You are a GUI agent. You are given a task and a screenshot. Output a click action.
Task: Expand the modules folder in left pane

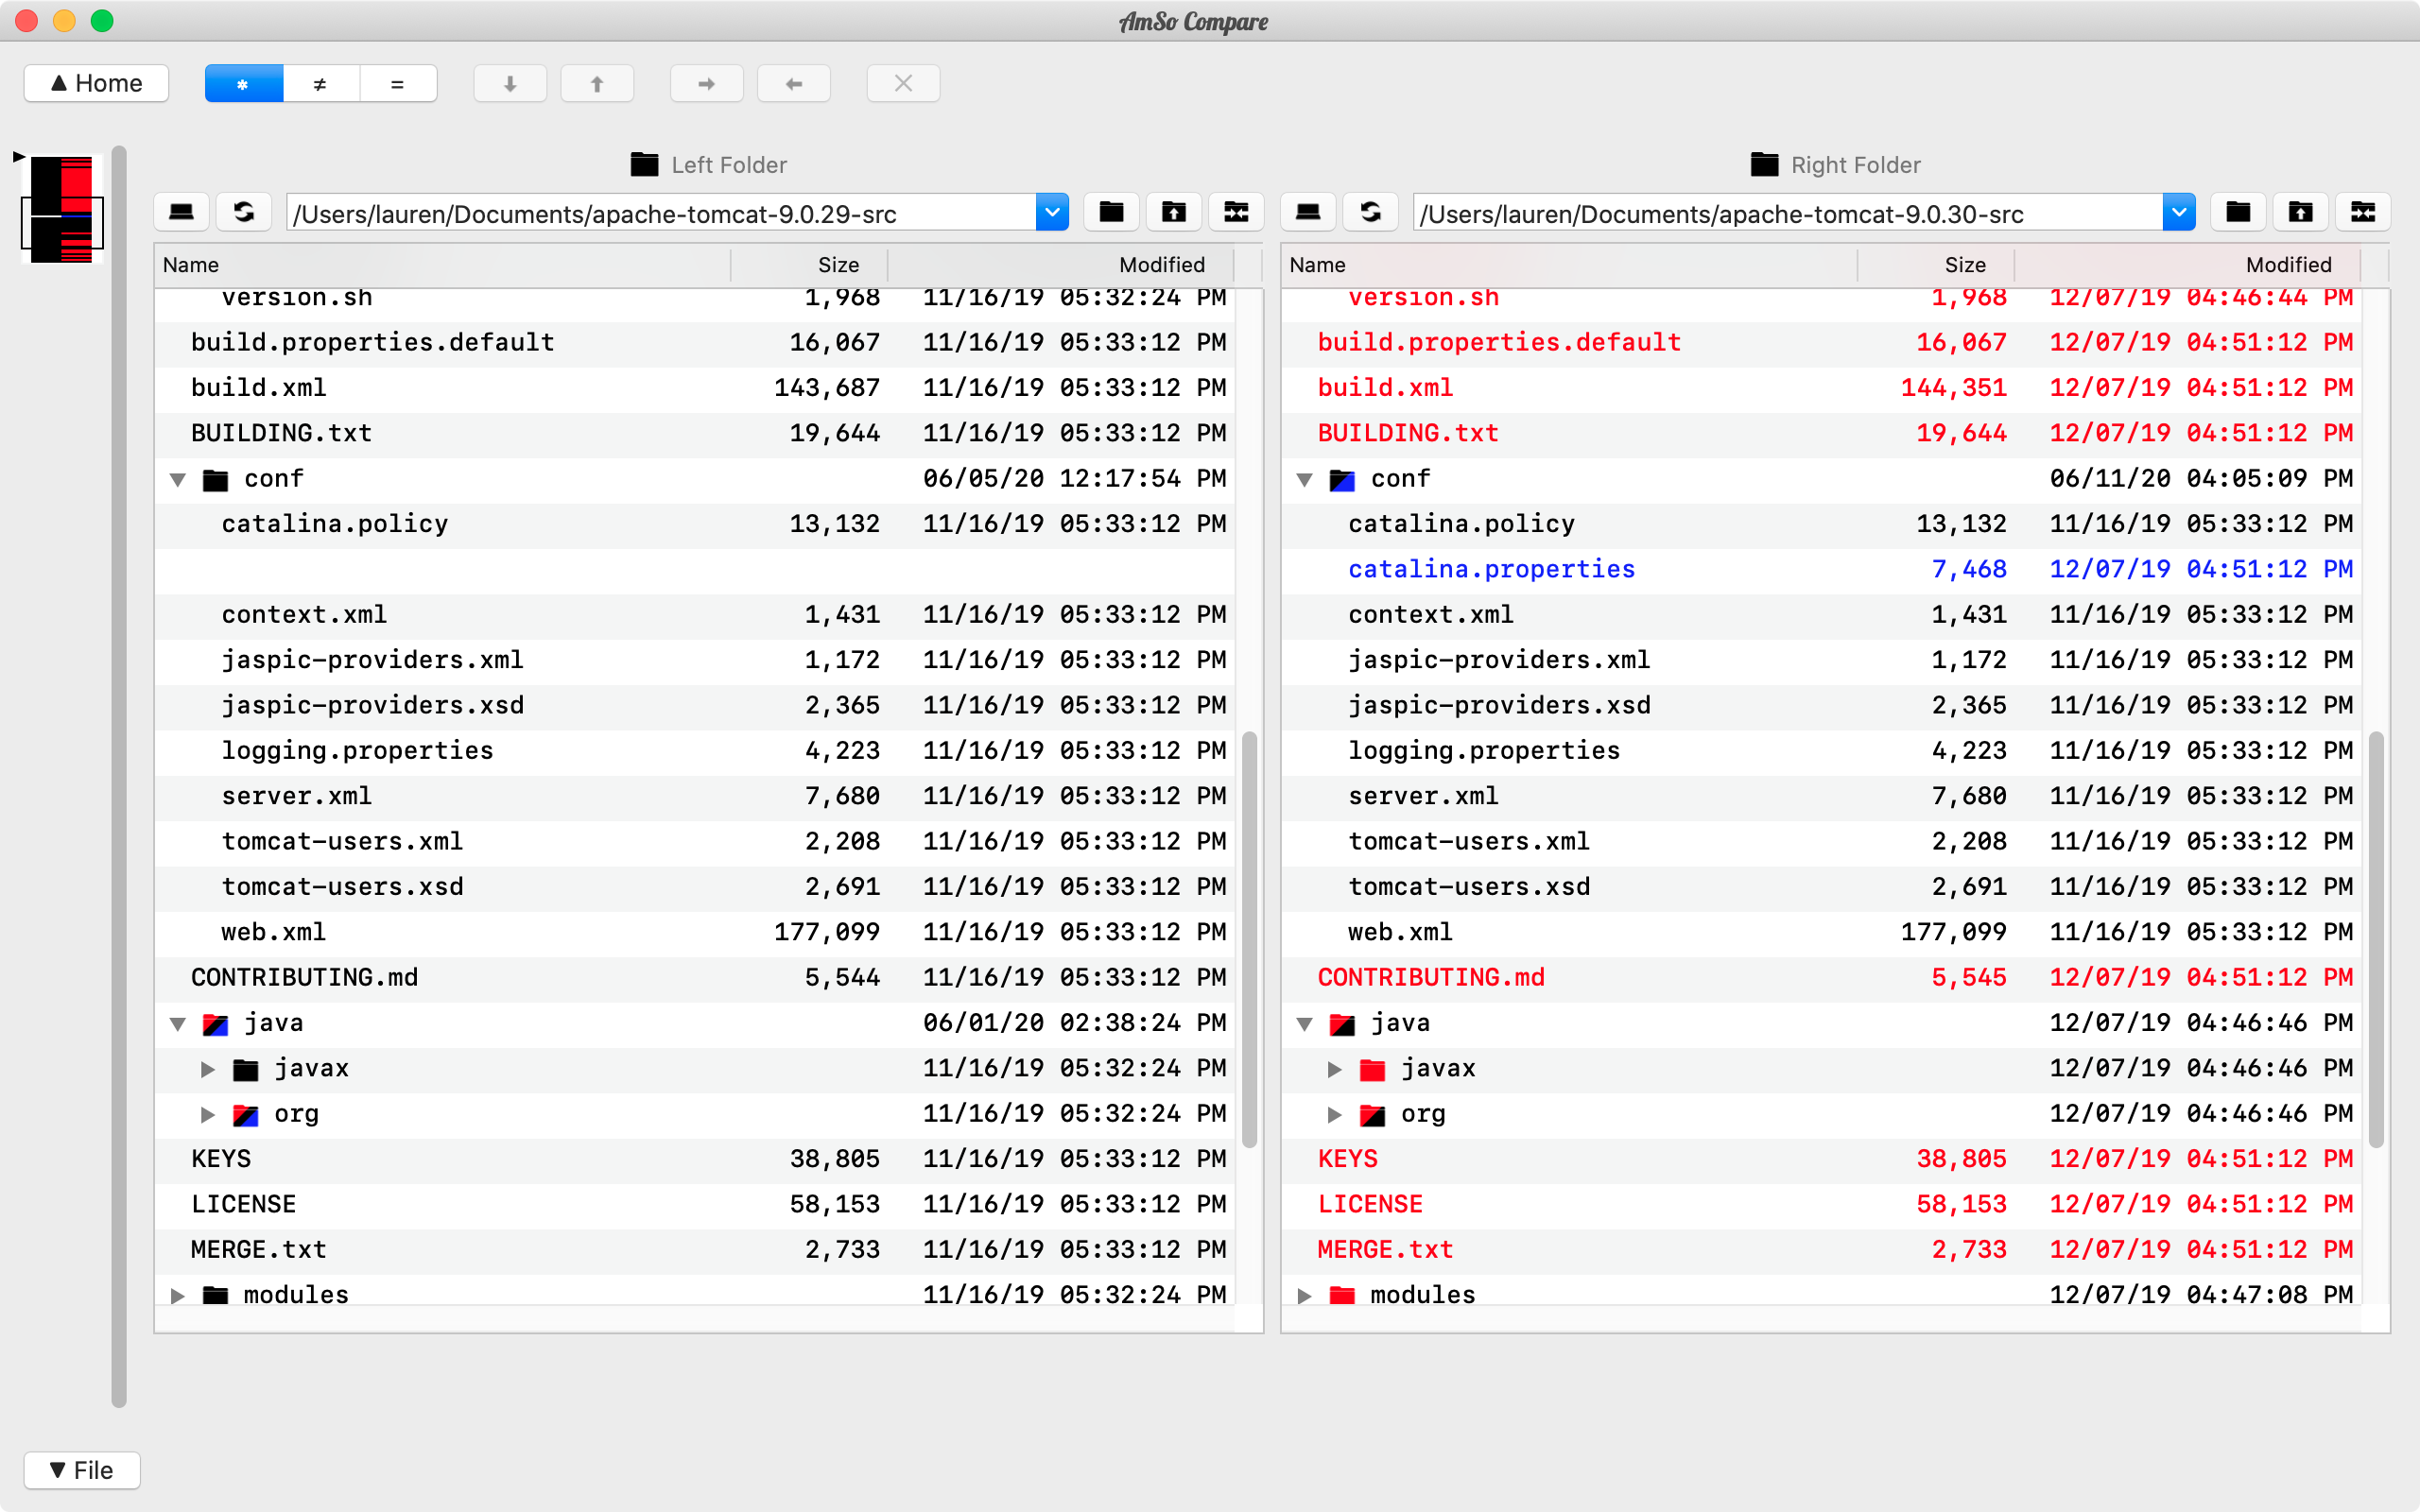[178, 1296]
